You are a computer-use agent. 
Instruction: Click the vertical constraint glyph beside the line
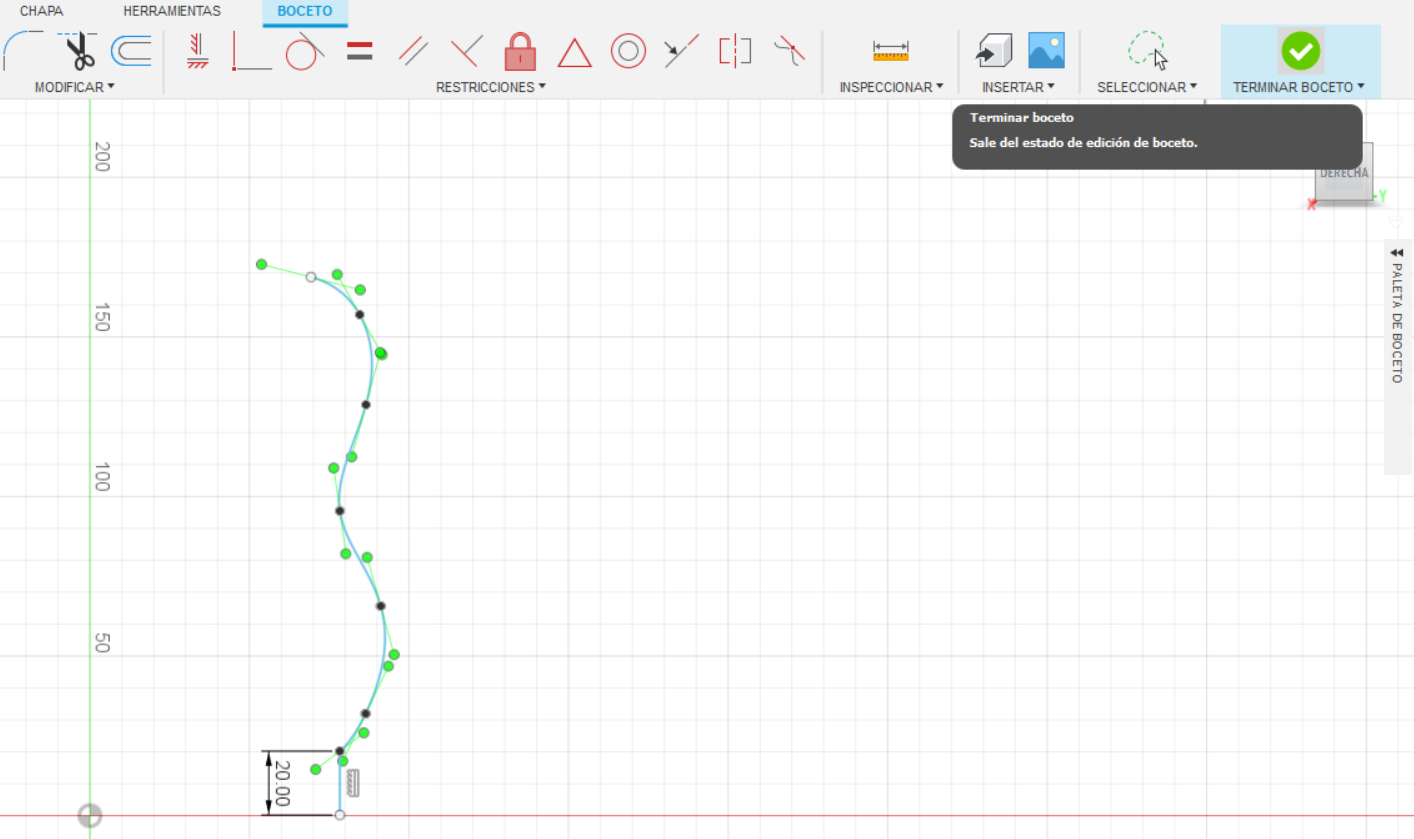(353, 782)
